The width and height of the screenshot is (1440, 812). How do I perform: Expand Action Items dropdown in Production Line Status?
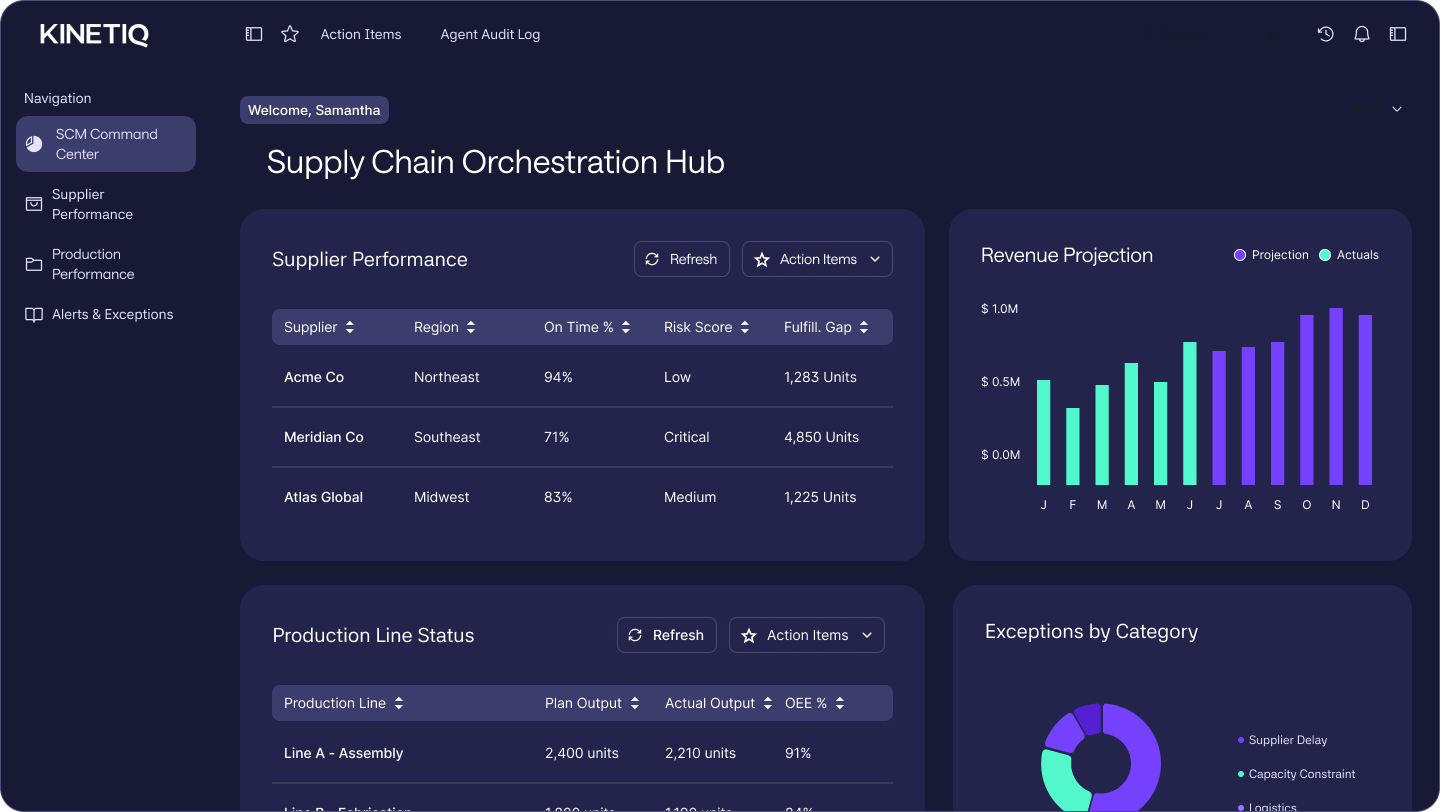[x=807, y=635]
